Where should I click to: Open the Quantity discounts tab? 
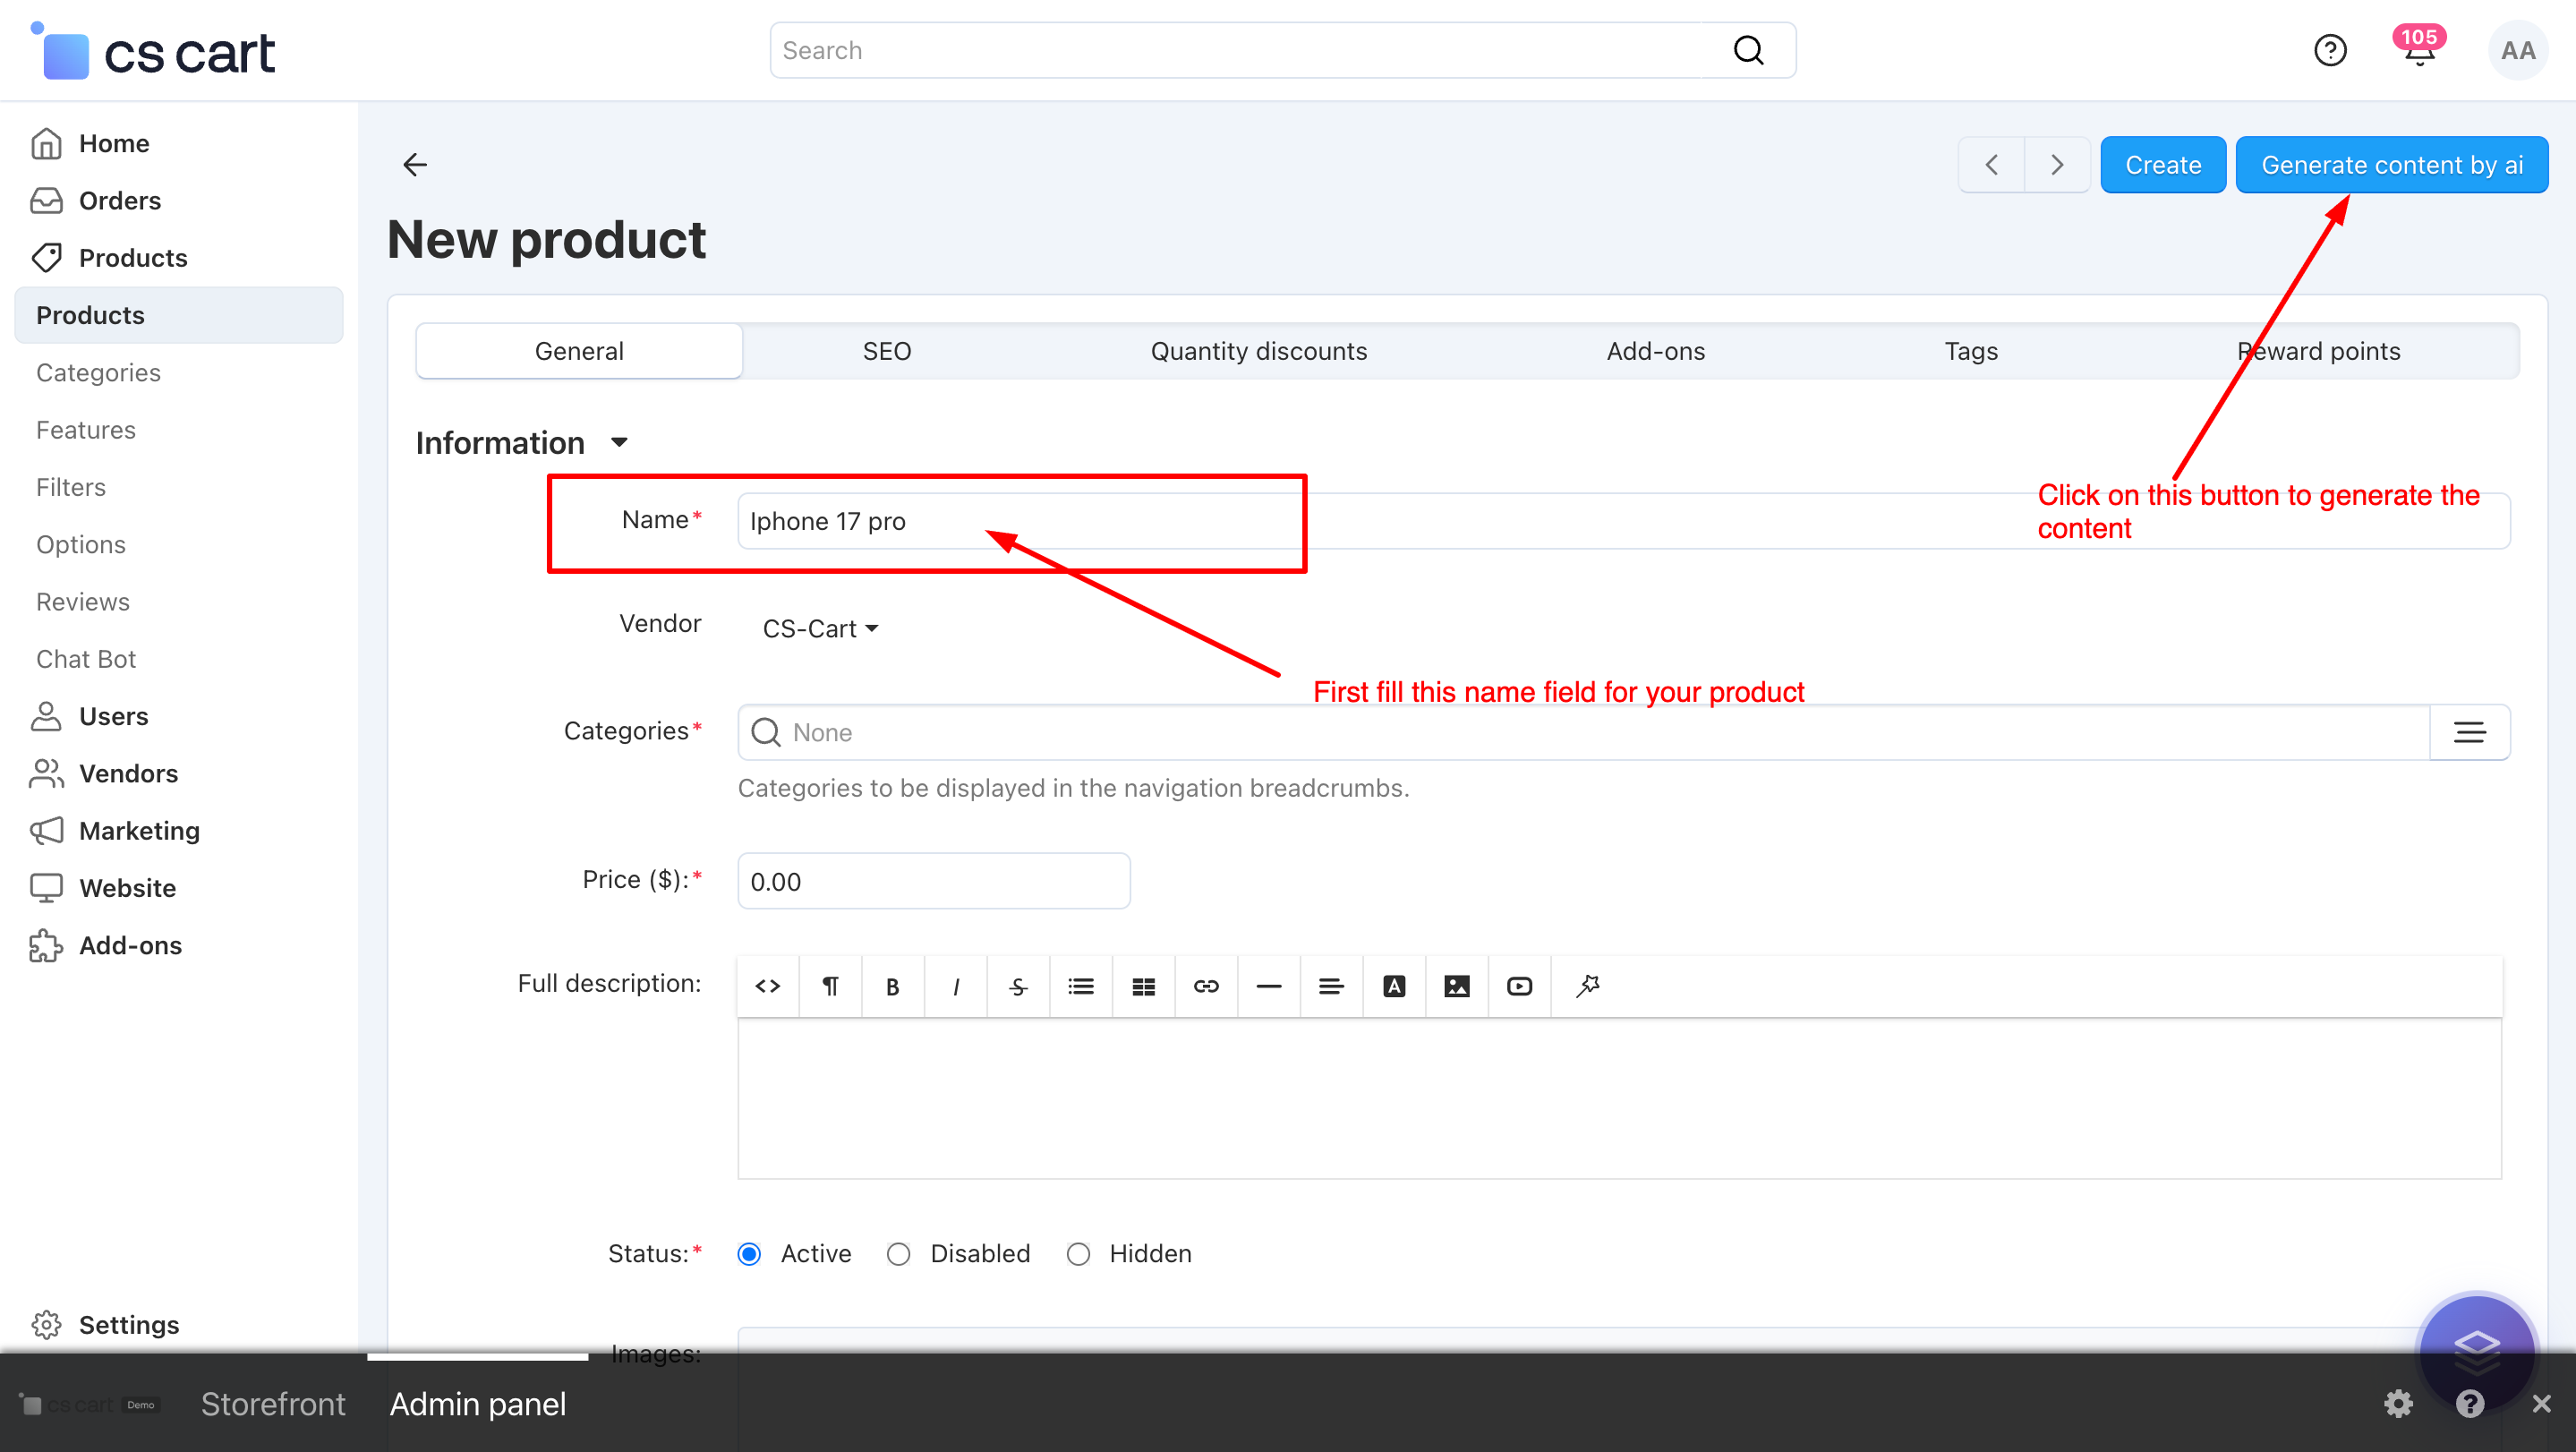(x=1258, y=351)
